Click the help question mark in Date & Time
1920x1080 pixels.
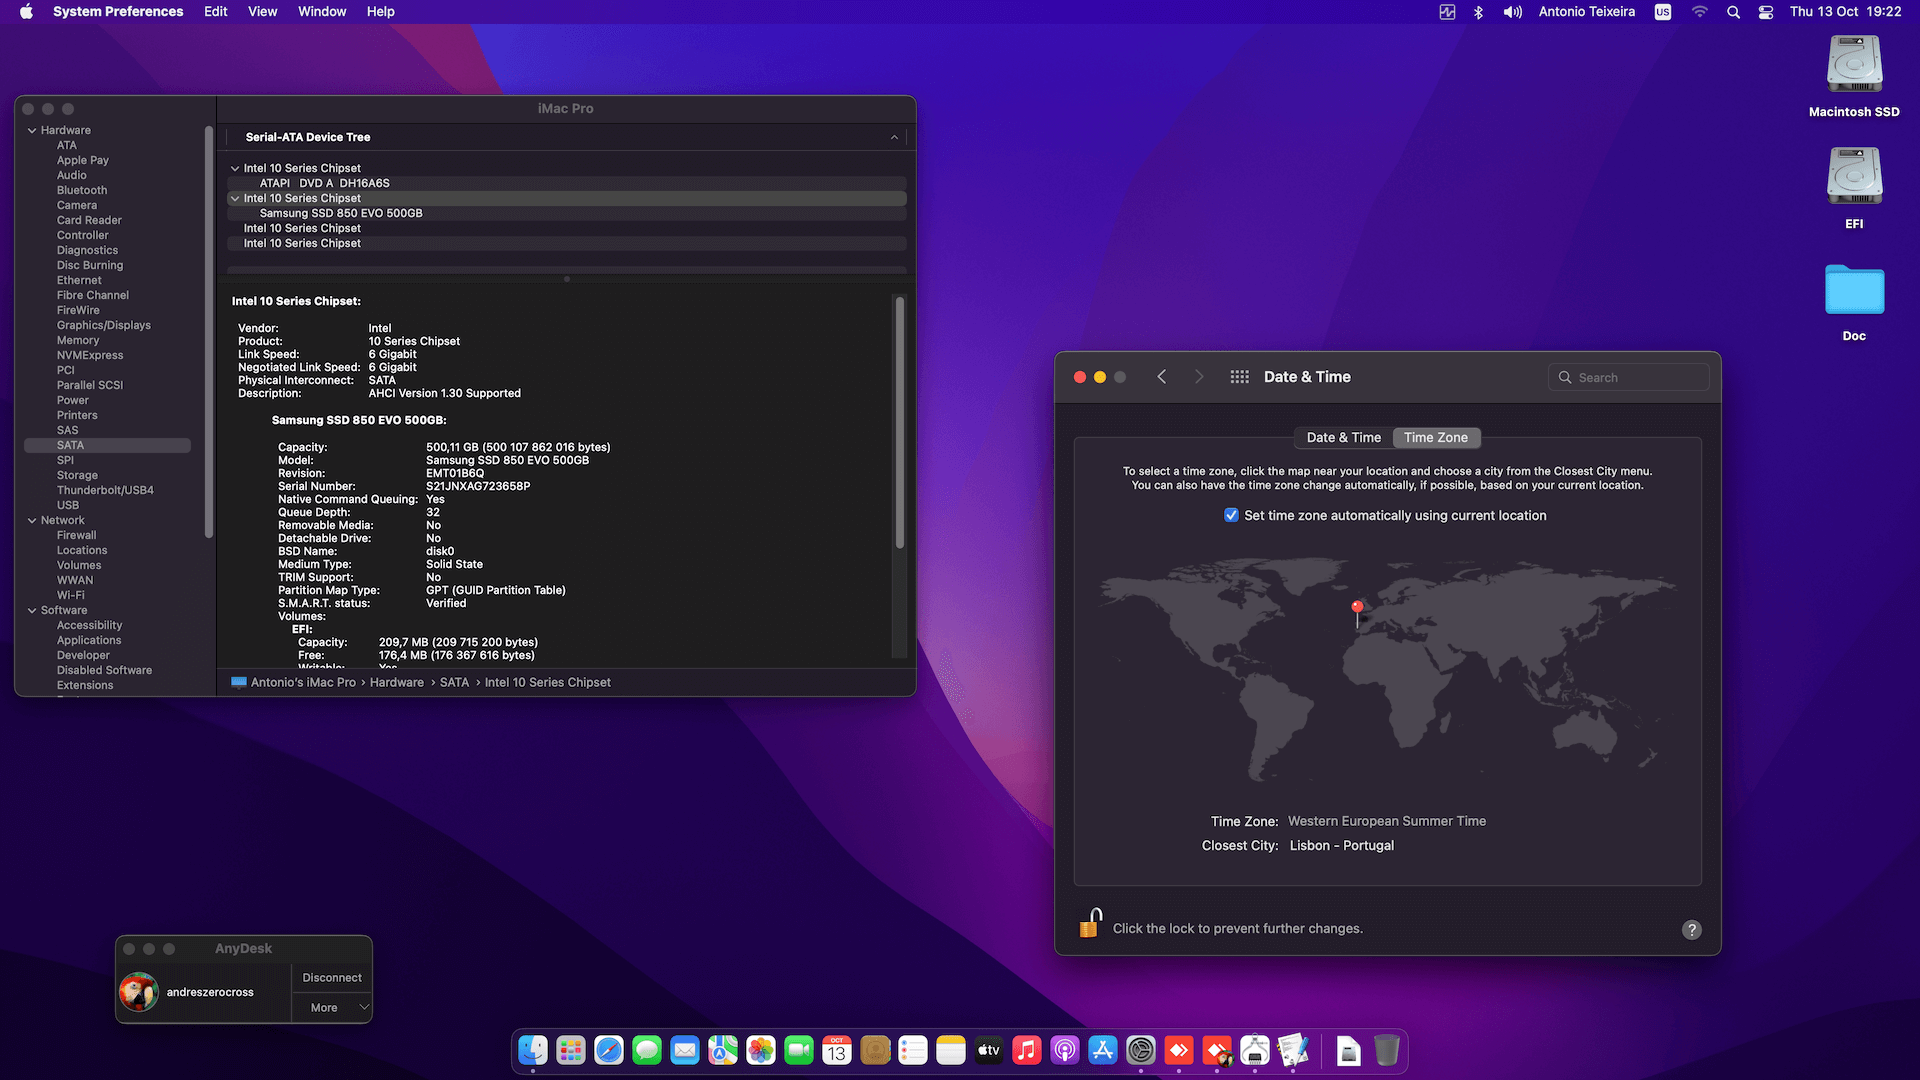[x=1692, y=930]
